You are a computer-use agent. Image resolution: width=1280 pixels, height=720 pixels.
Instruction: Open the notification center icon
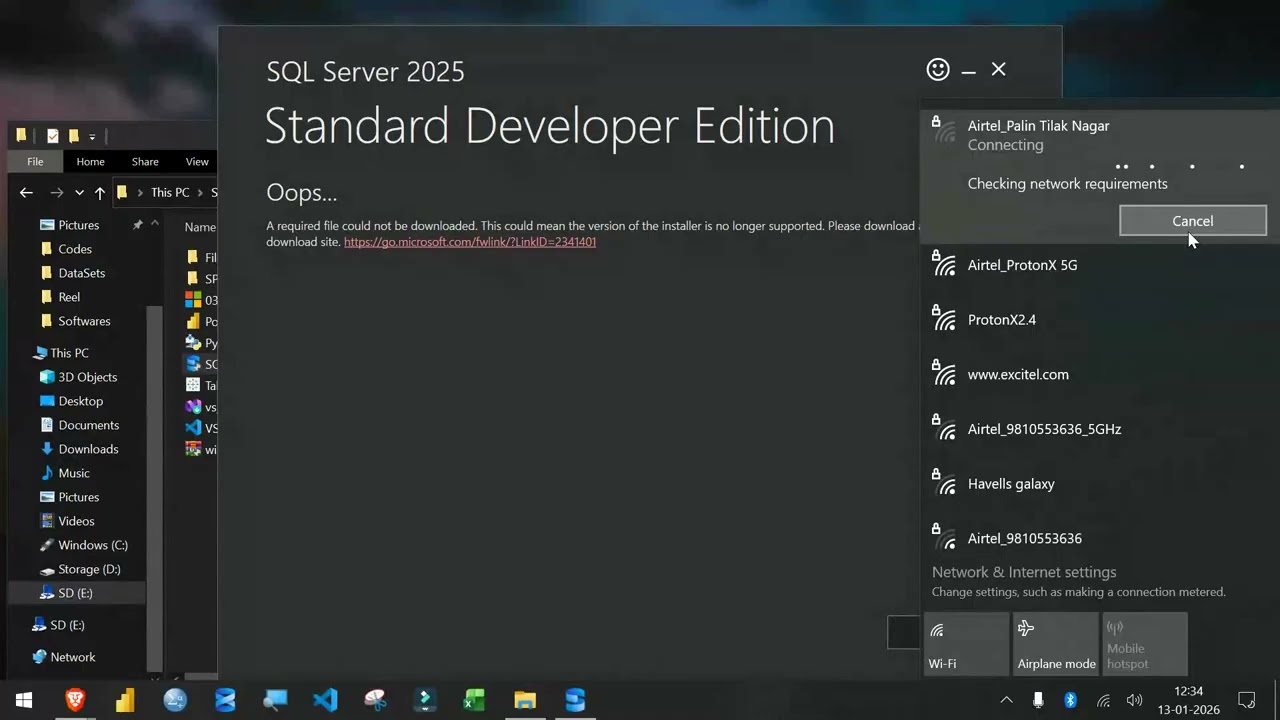(1247, 700)
